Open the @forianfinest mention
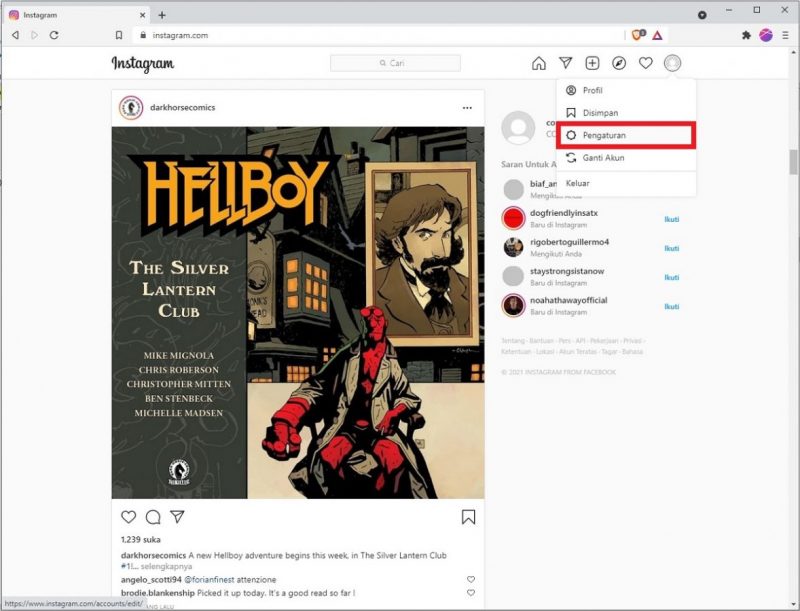 click(209, 579)
